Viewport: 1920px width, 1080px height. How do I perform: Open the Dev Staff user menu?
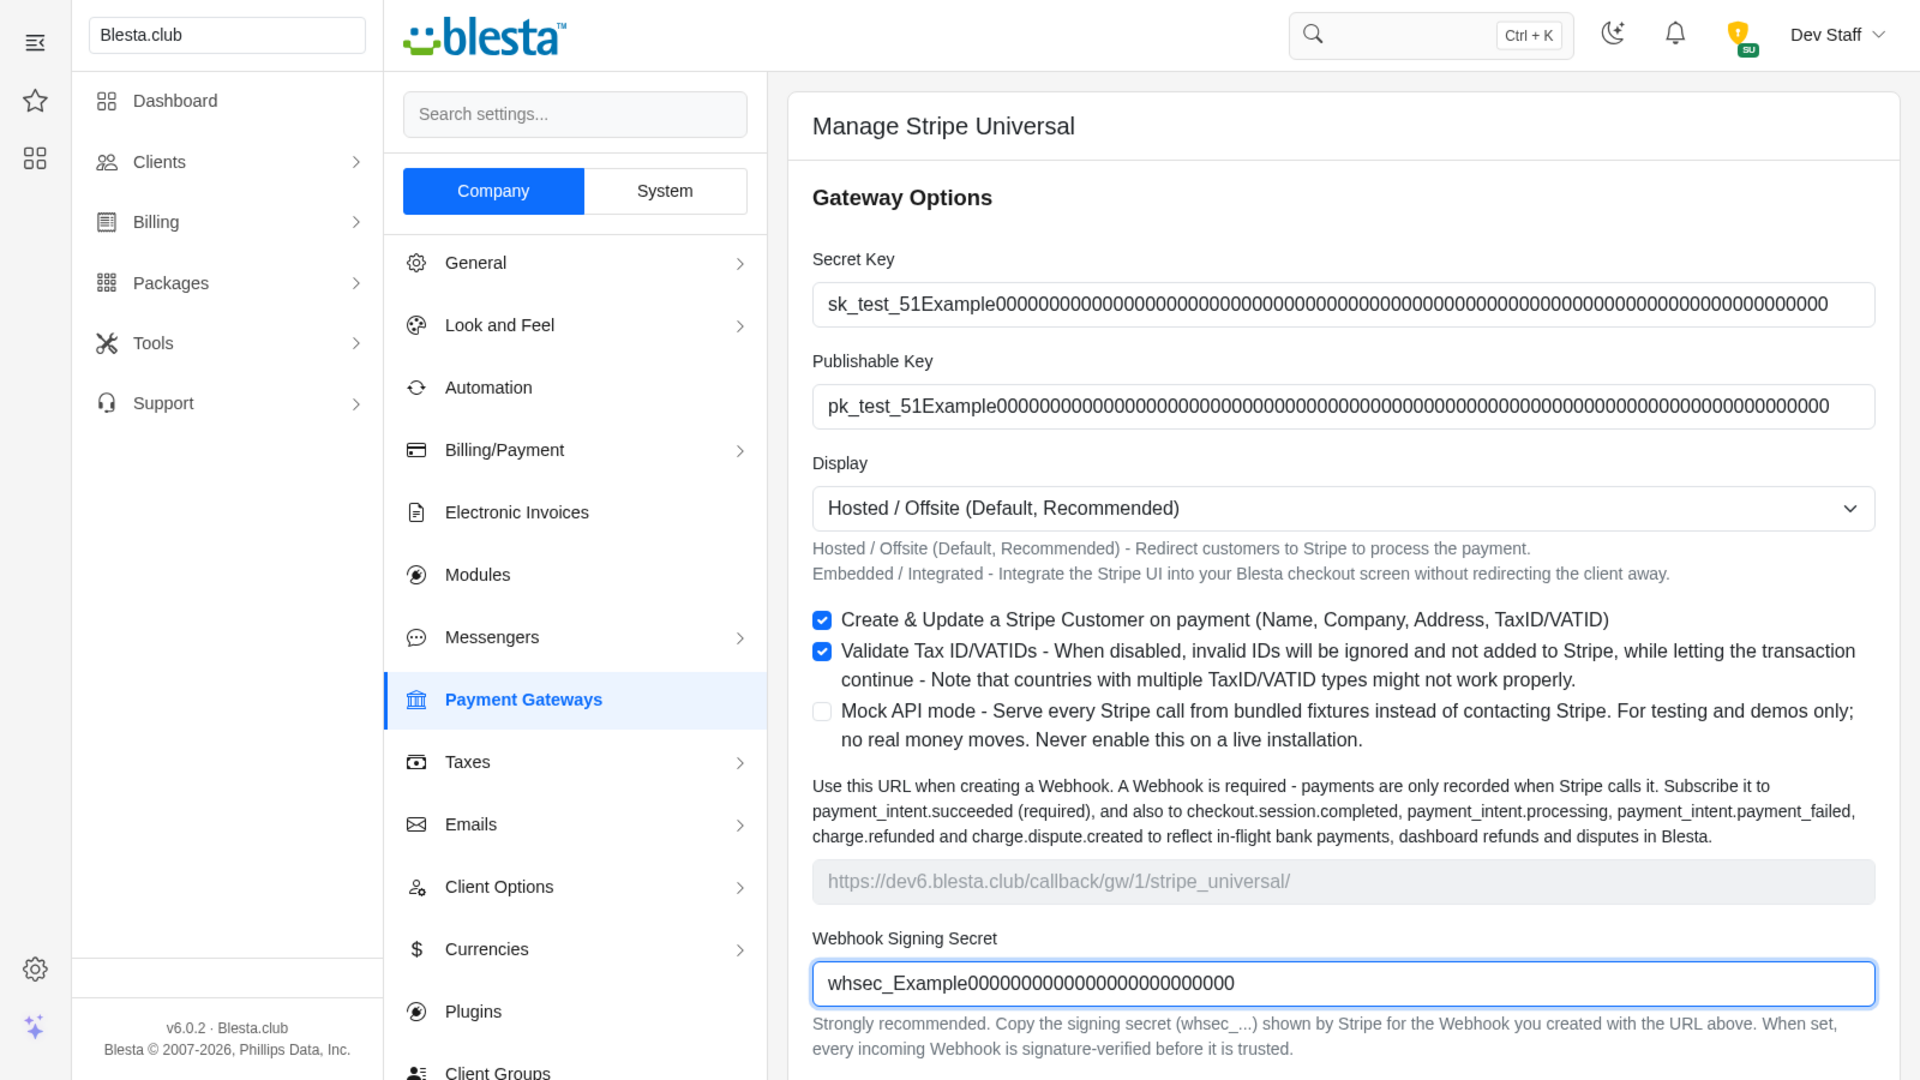point(1837,35)
